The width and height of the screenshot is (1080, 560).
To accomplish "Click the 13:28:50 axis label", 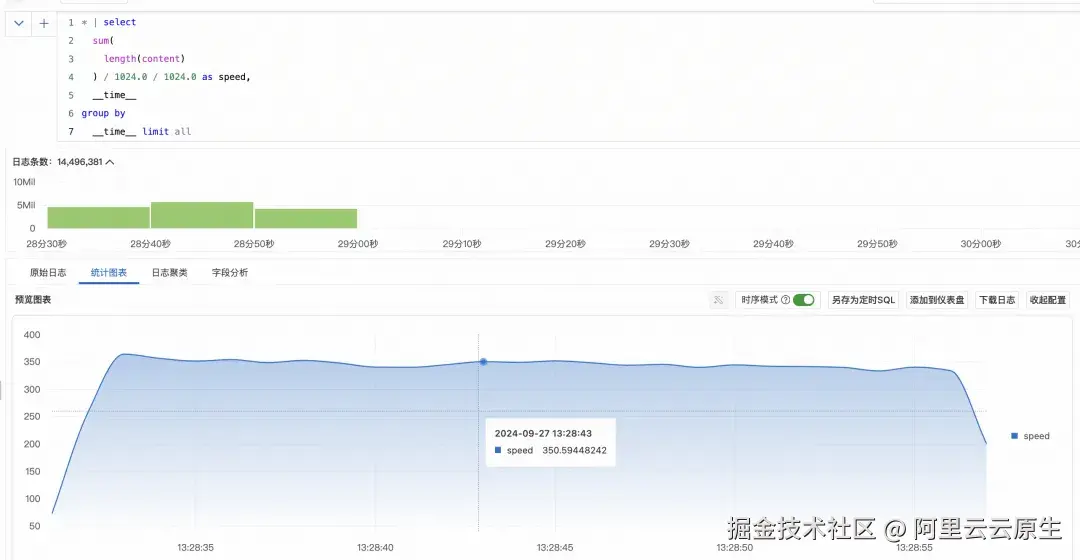I will tap(735, 548).
